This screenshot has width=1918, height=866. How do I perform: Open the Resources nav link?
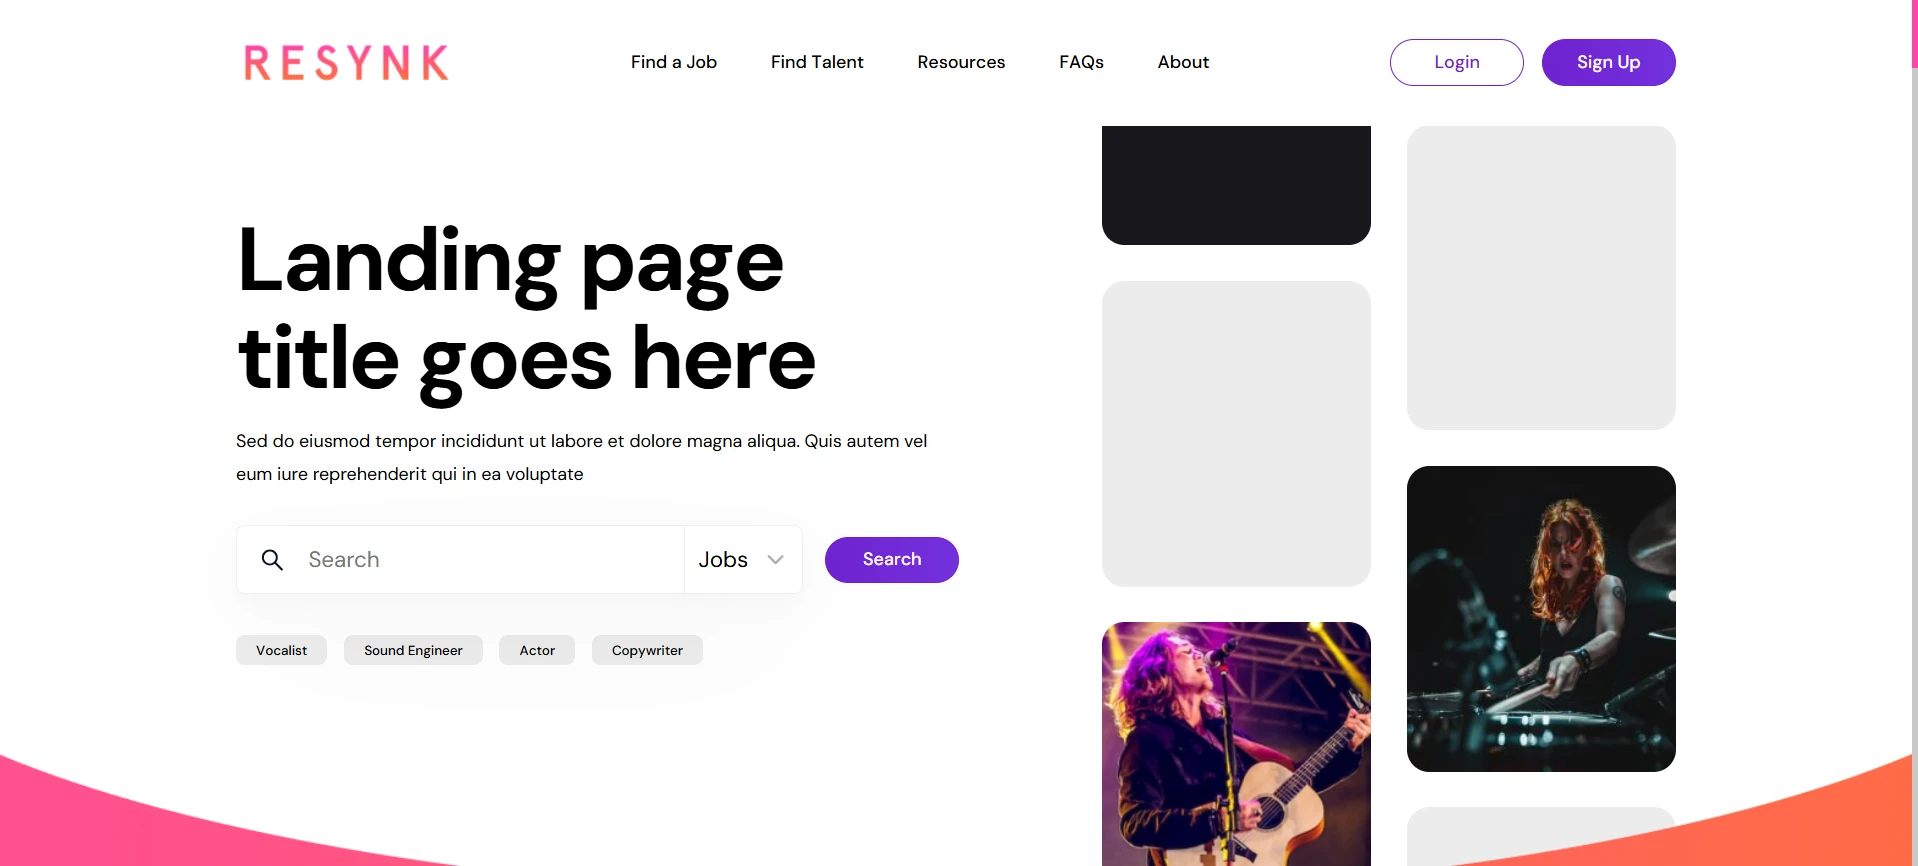[961, 62]
